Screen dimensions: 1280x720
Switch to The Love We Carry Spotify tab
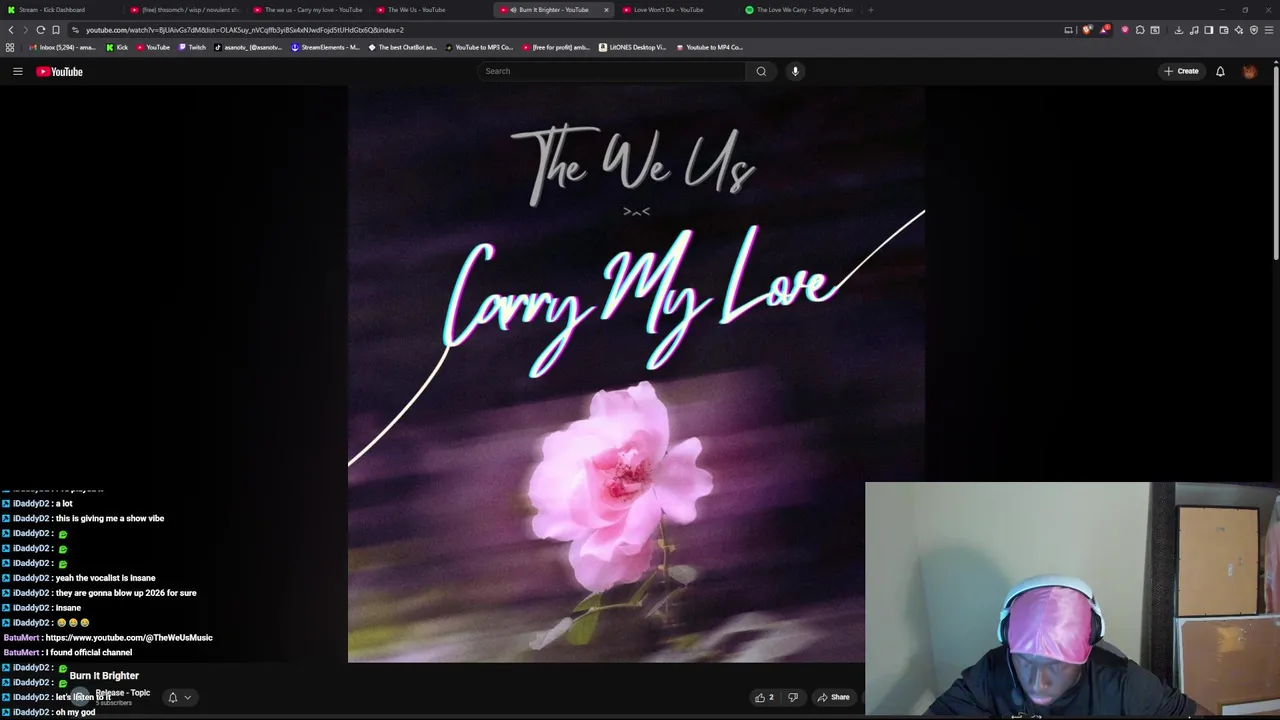point(799,10)
